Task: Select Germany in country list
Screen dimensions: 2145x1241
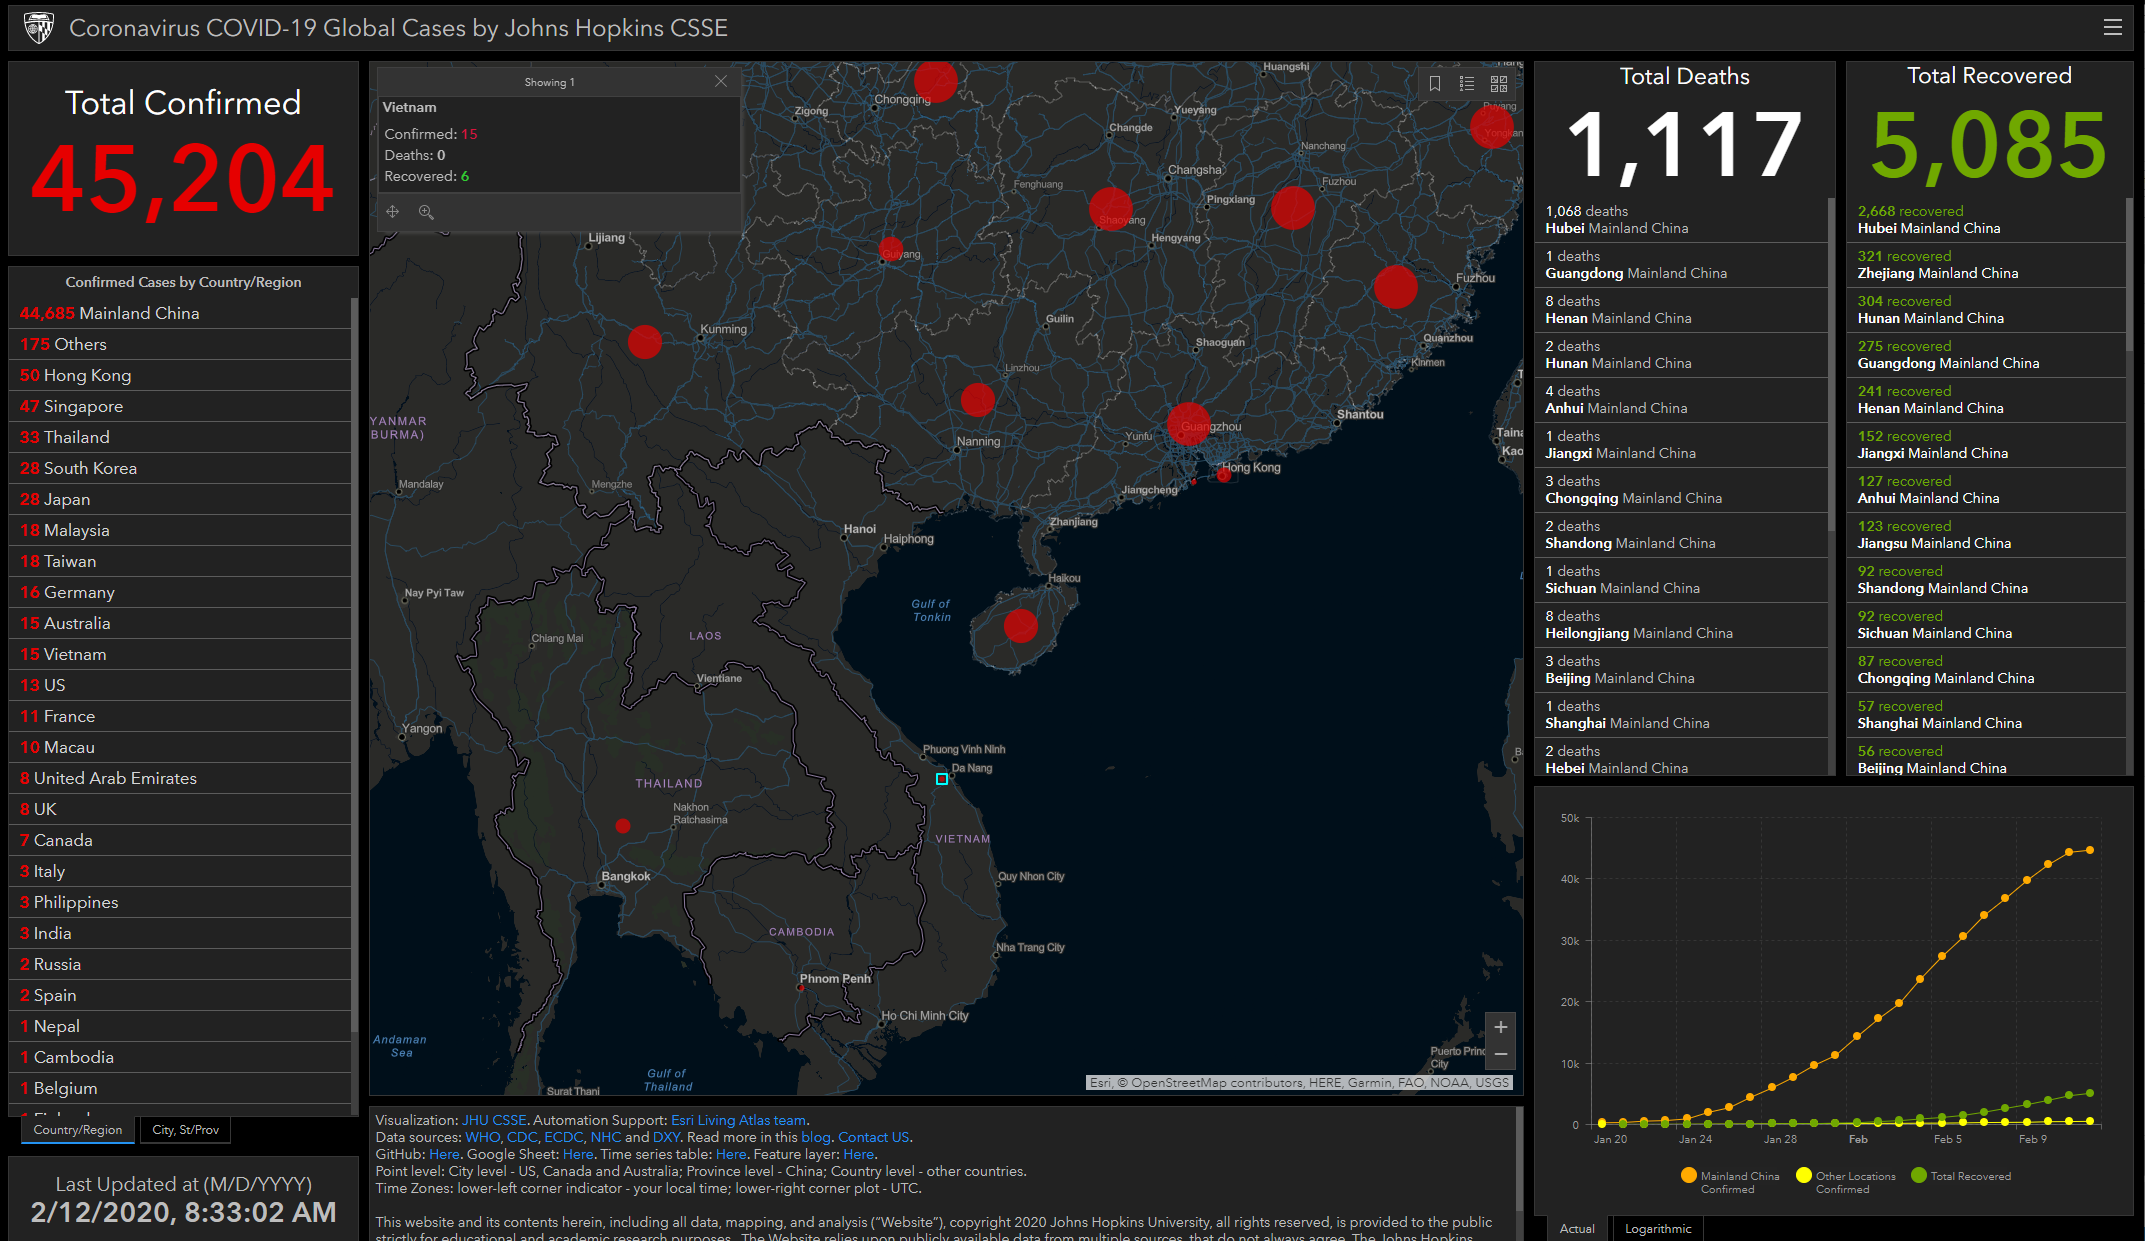Action: pos(181,592)
